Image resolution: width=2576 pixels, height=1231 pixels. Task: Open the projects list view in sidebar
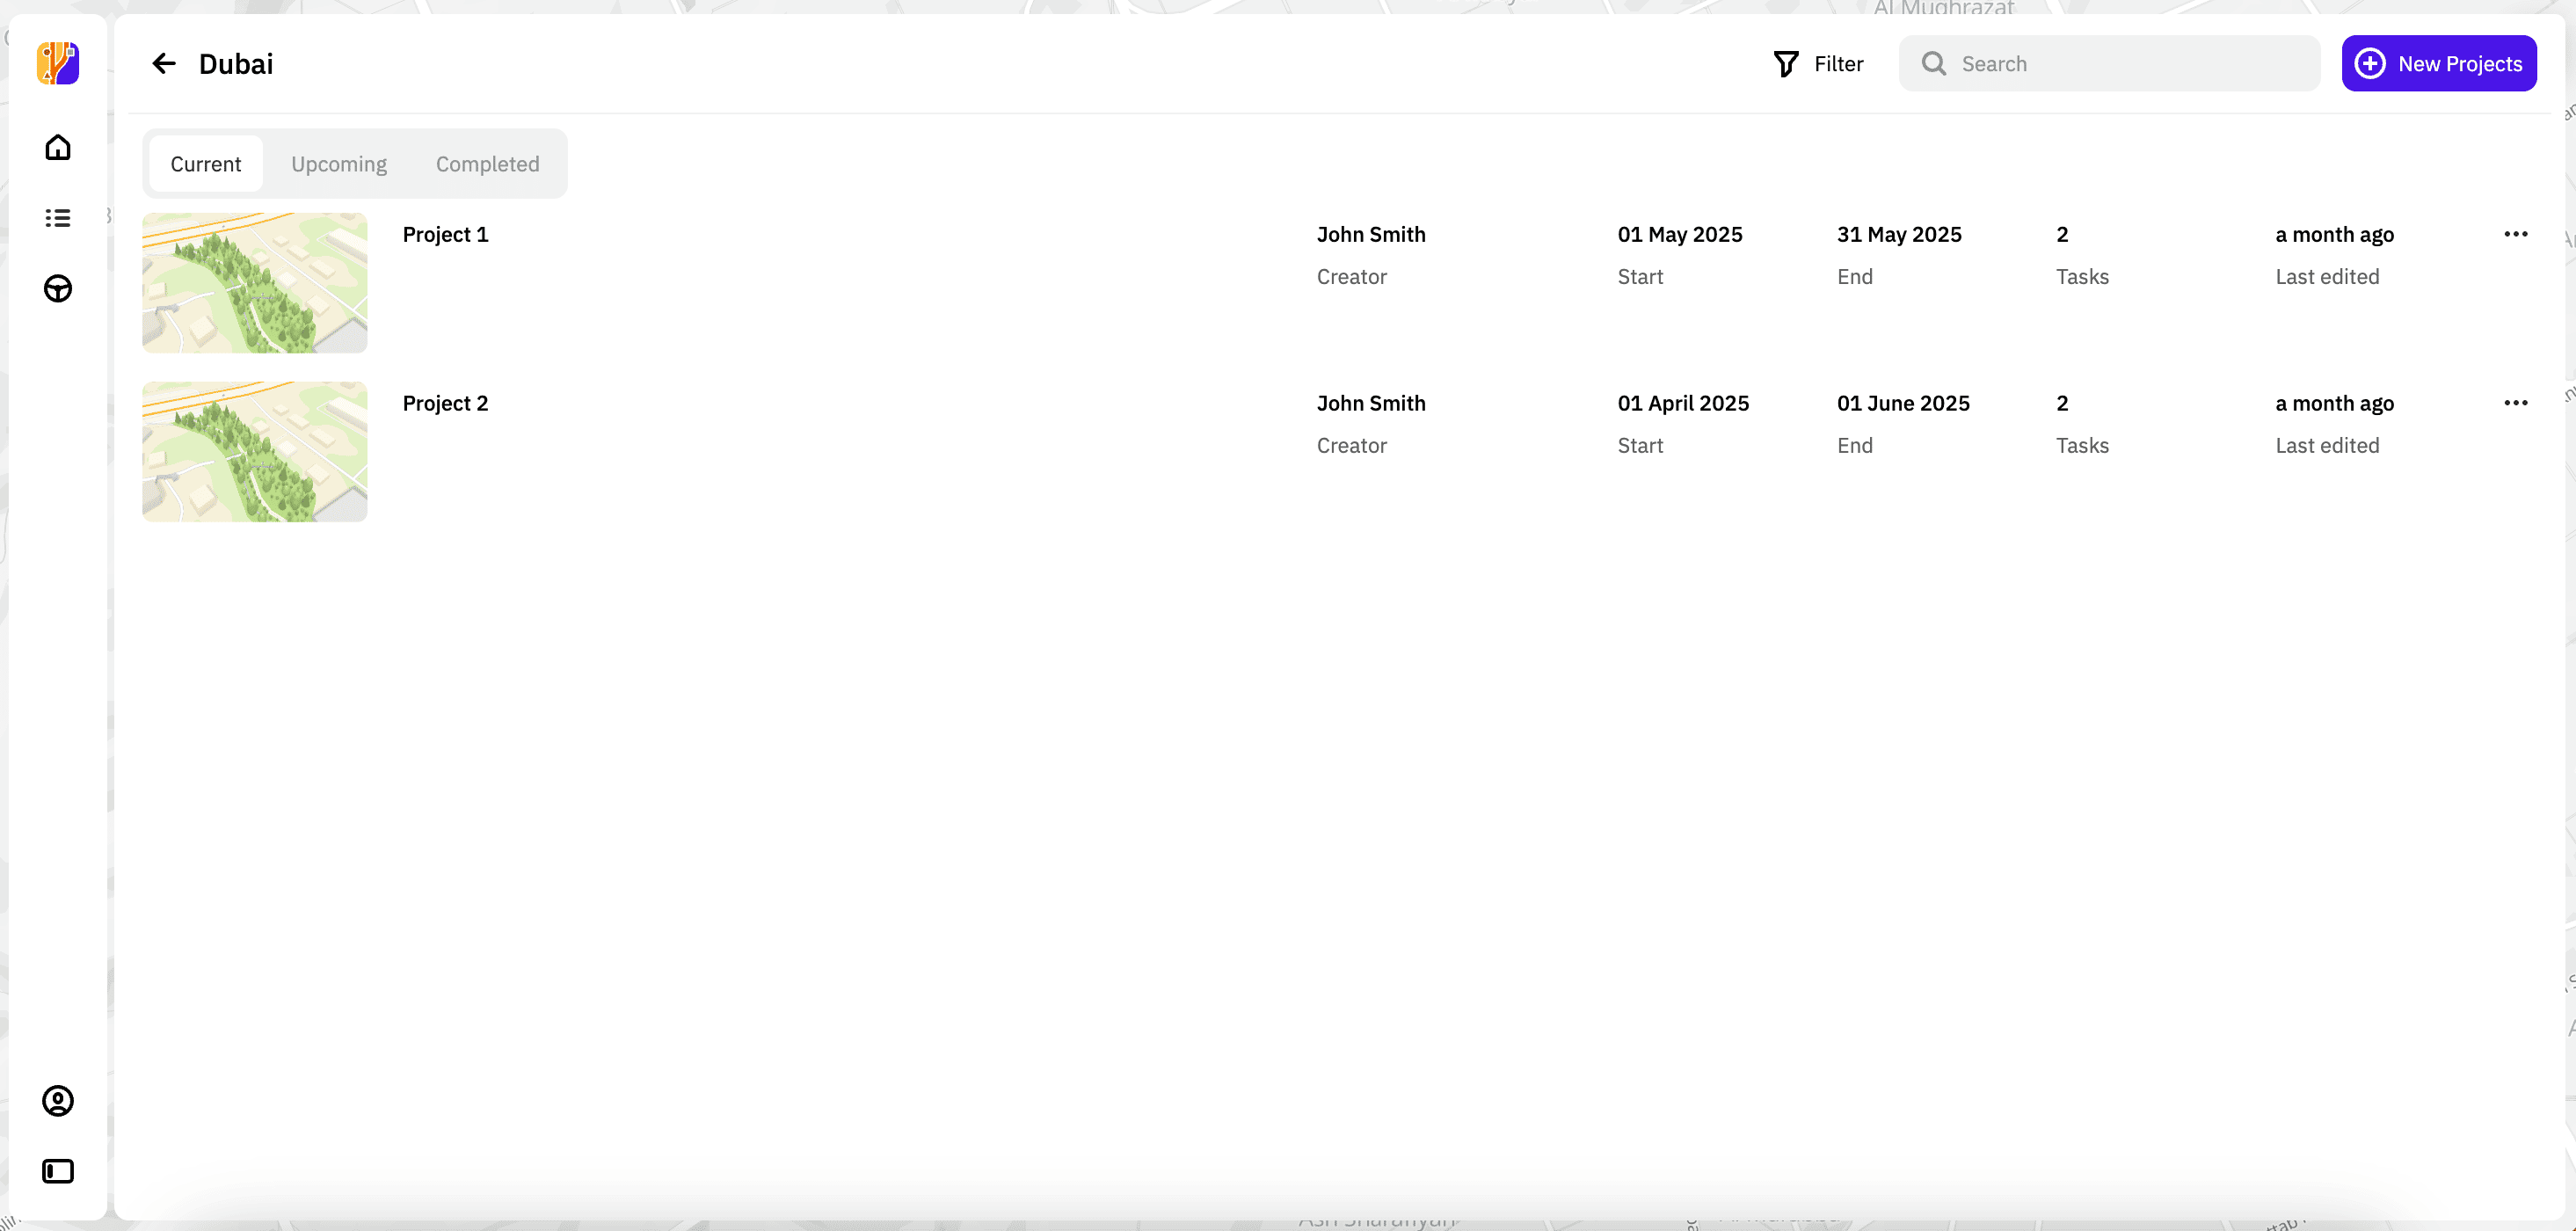tap(57, 218)
